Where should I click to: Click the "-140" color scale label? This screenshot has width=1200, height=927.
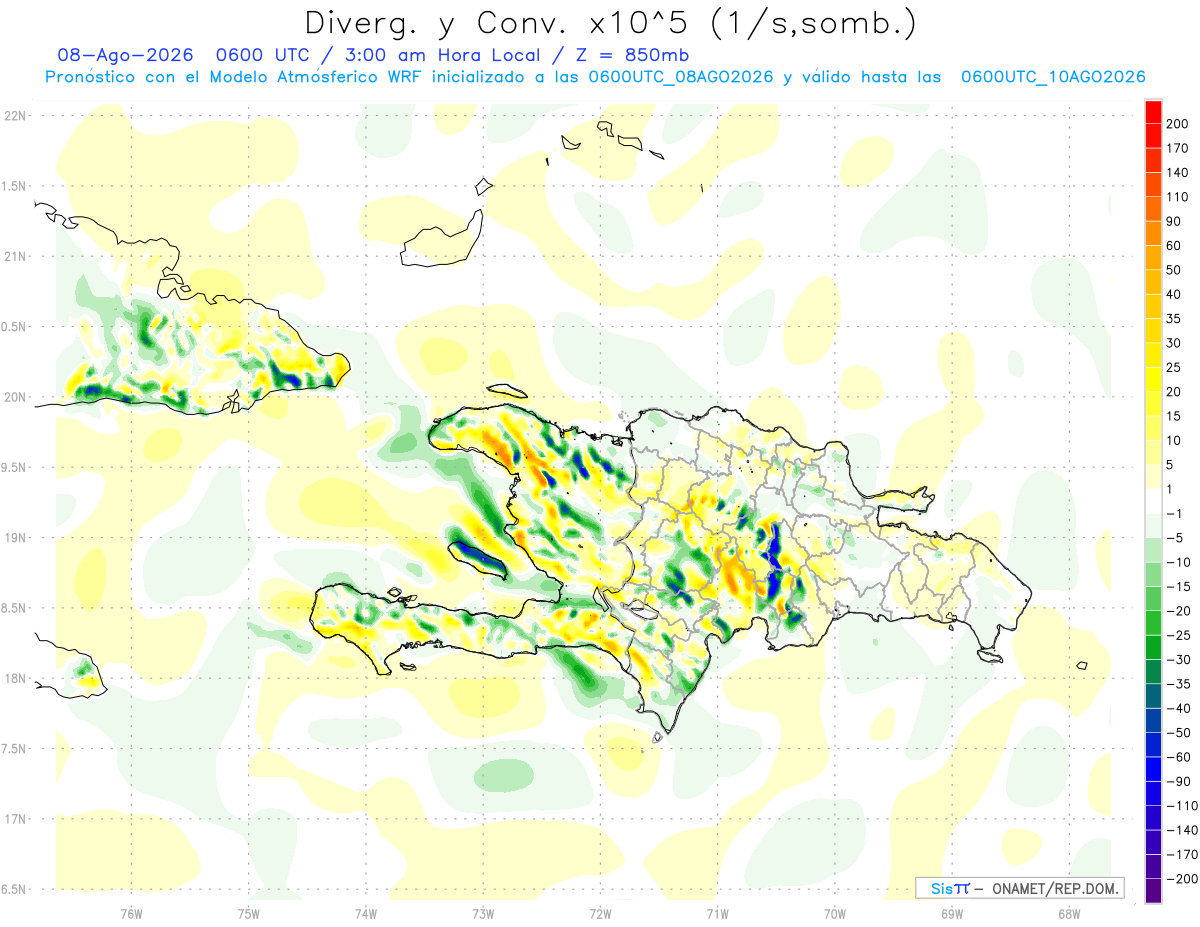1180,830
